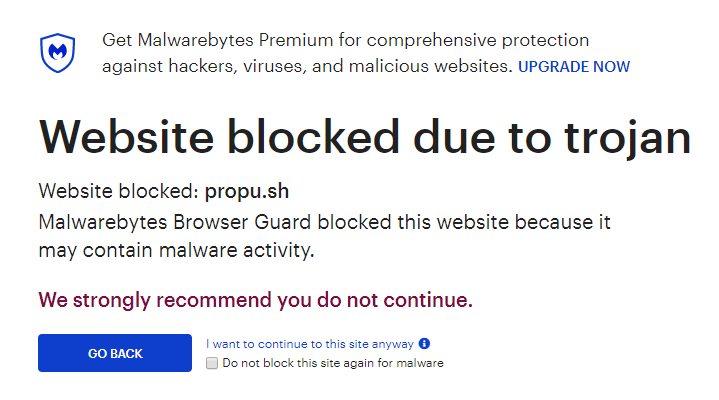Click the red 'We strongly recommend' warning text
This screenshot has height=400, width=719.
tap(255, 300)
